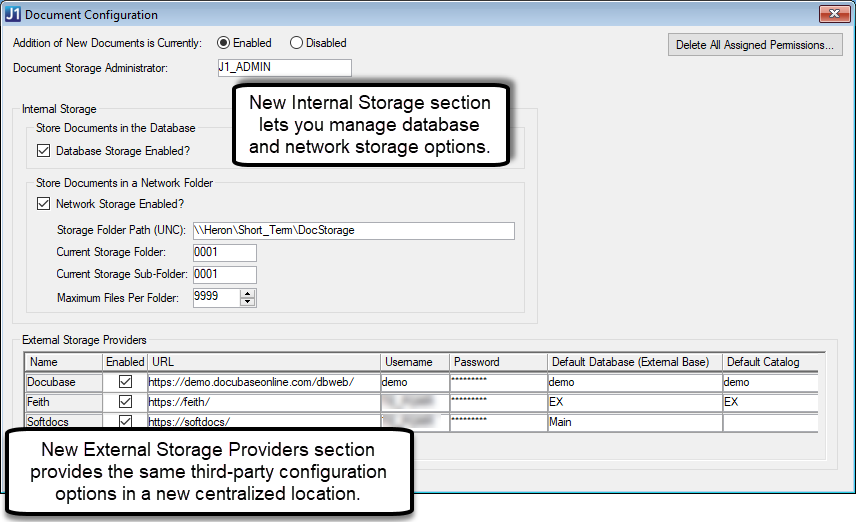856x522 pixels.
Task: Toggle Enabled checkbox for Docubase row
Action: click(x=125, y=382)
